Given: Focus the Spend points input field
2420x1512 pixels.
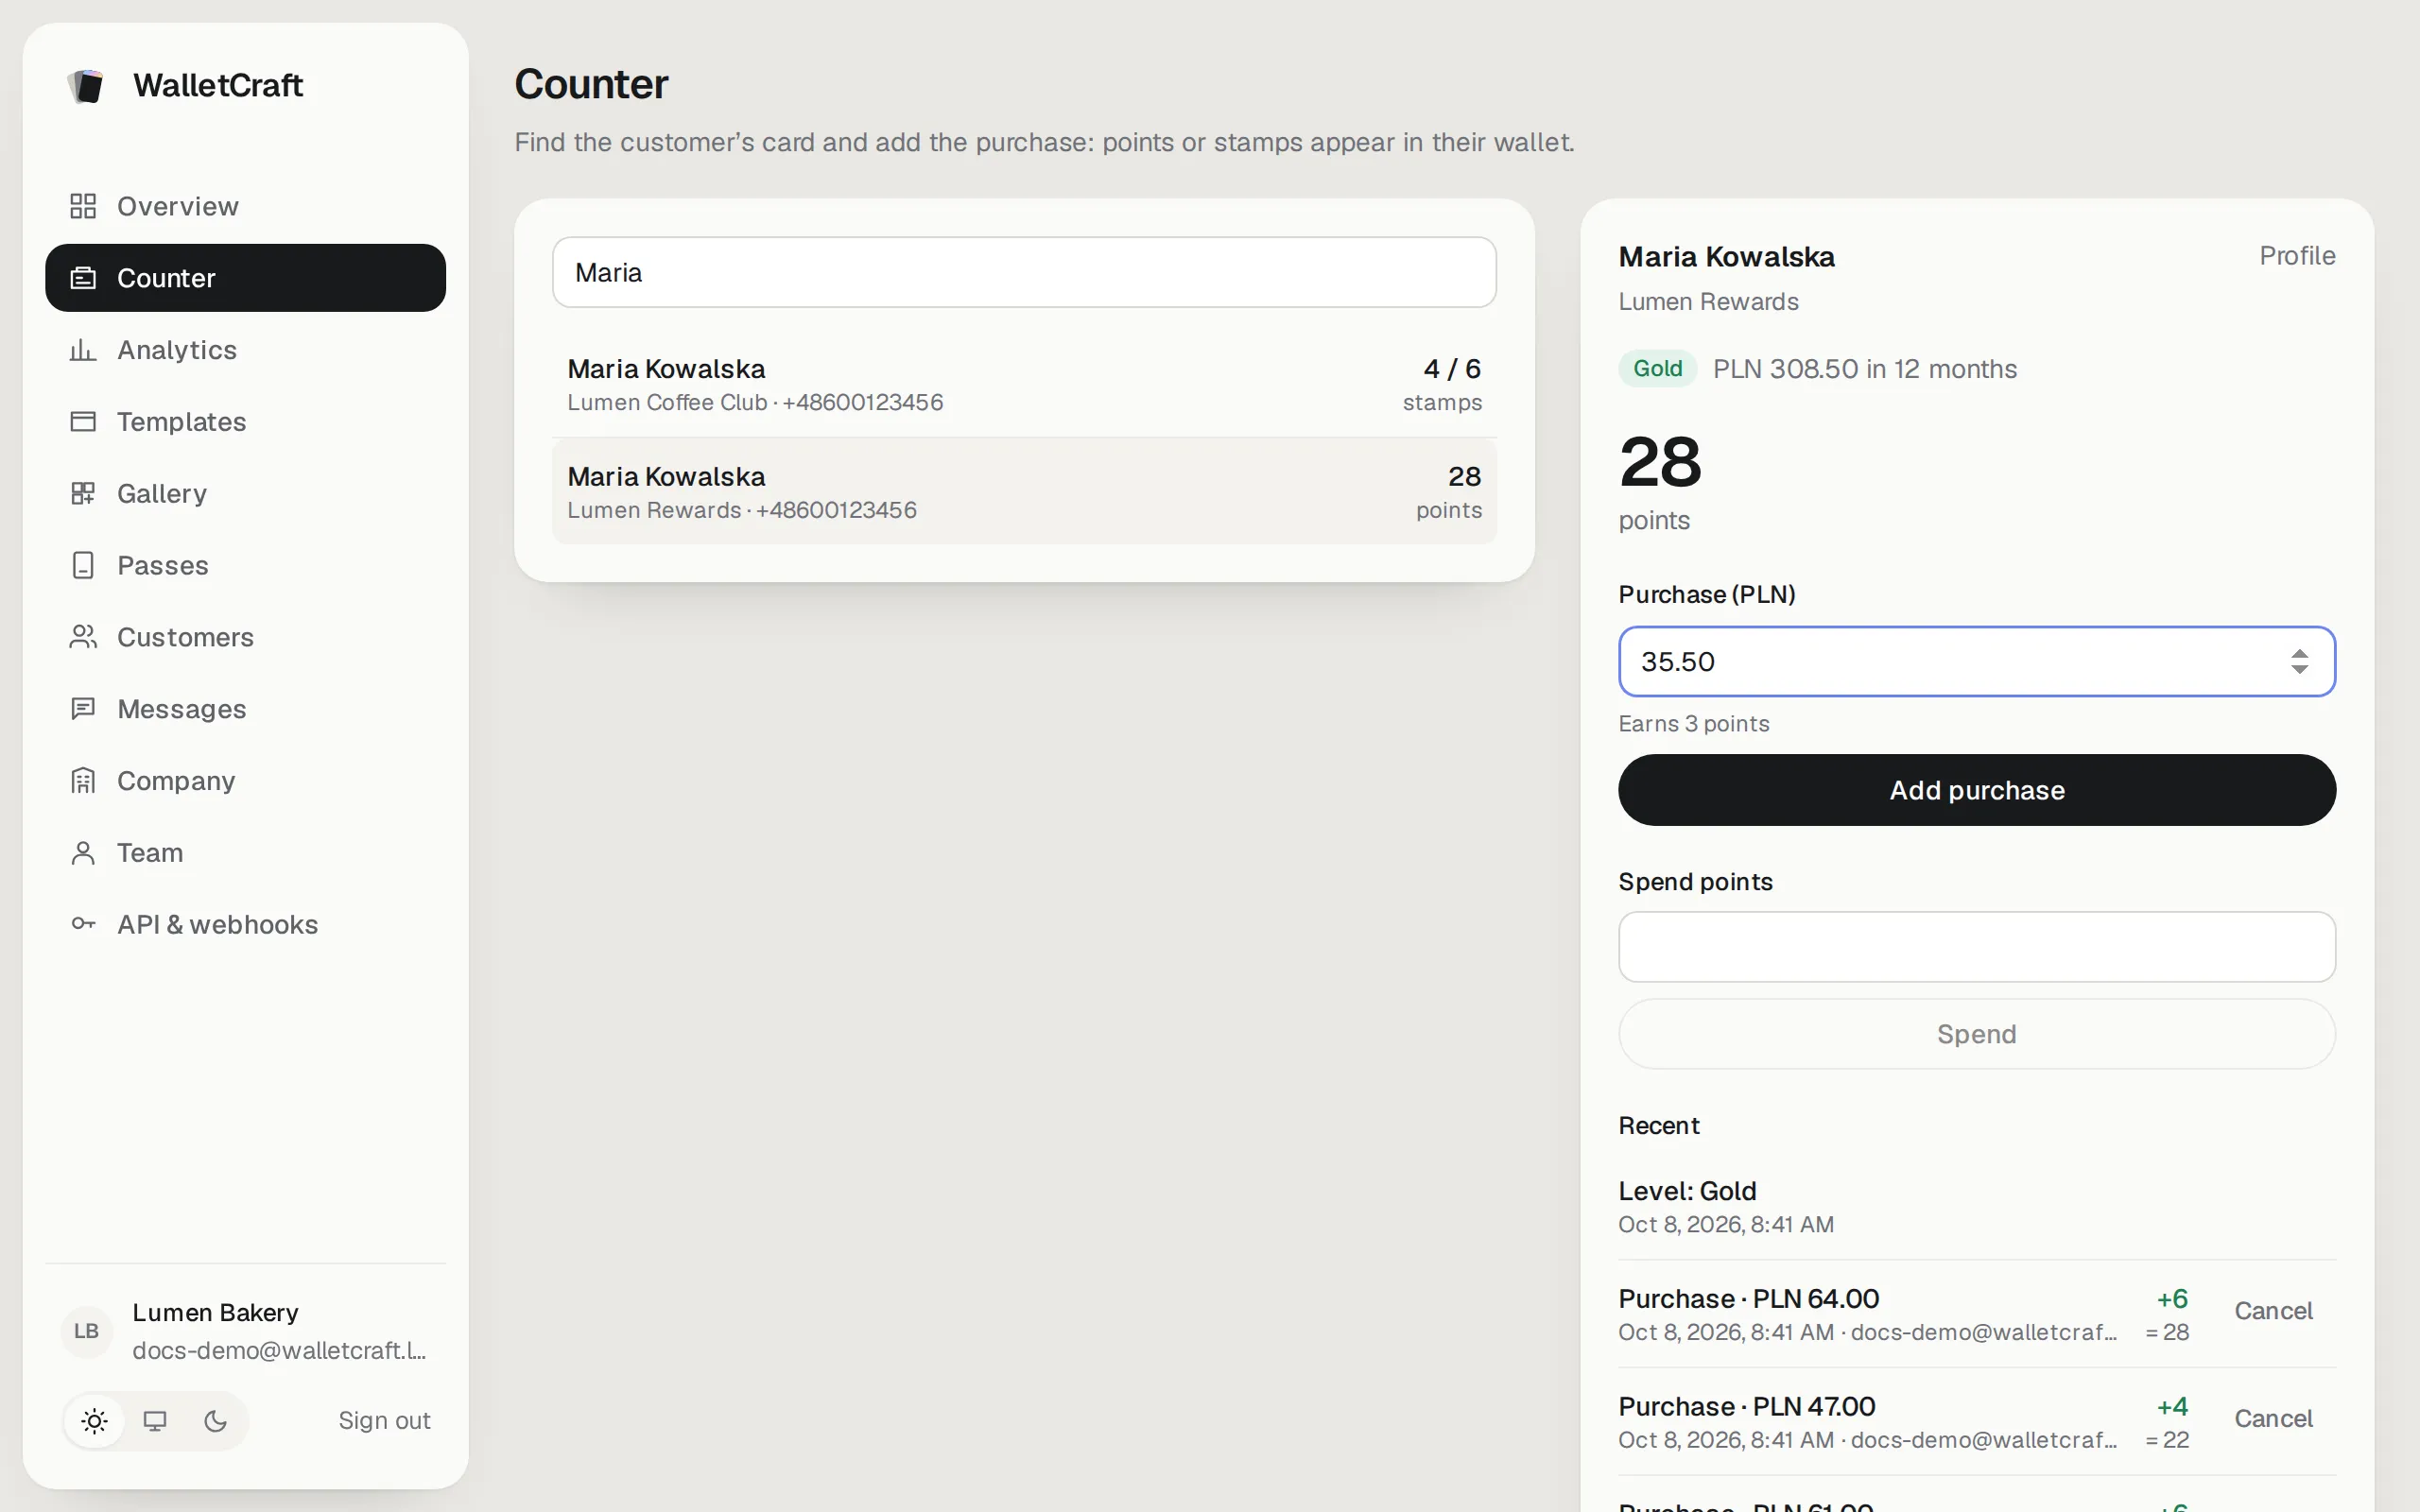Looking at the screenshot, I should [1977, 947].
